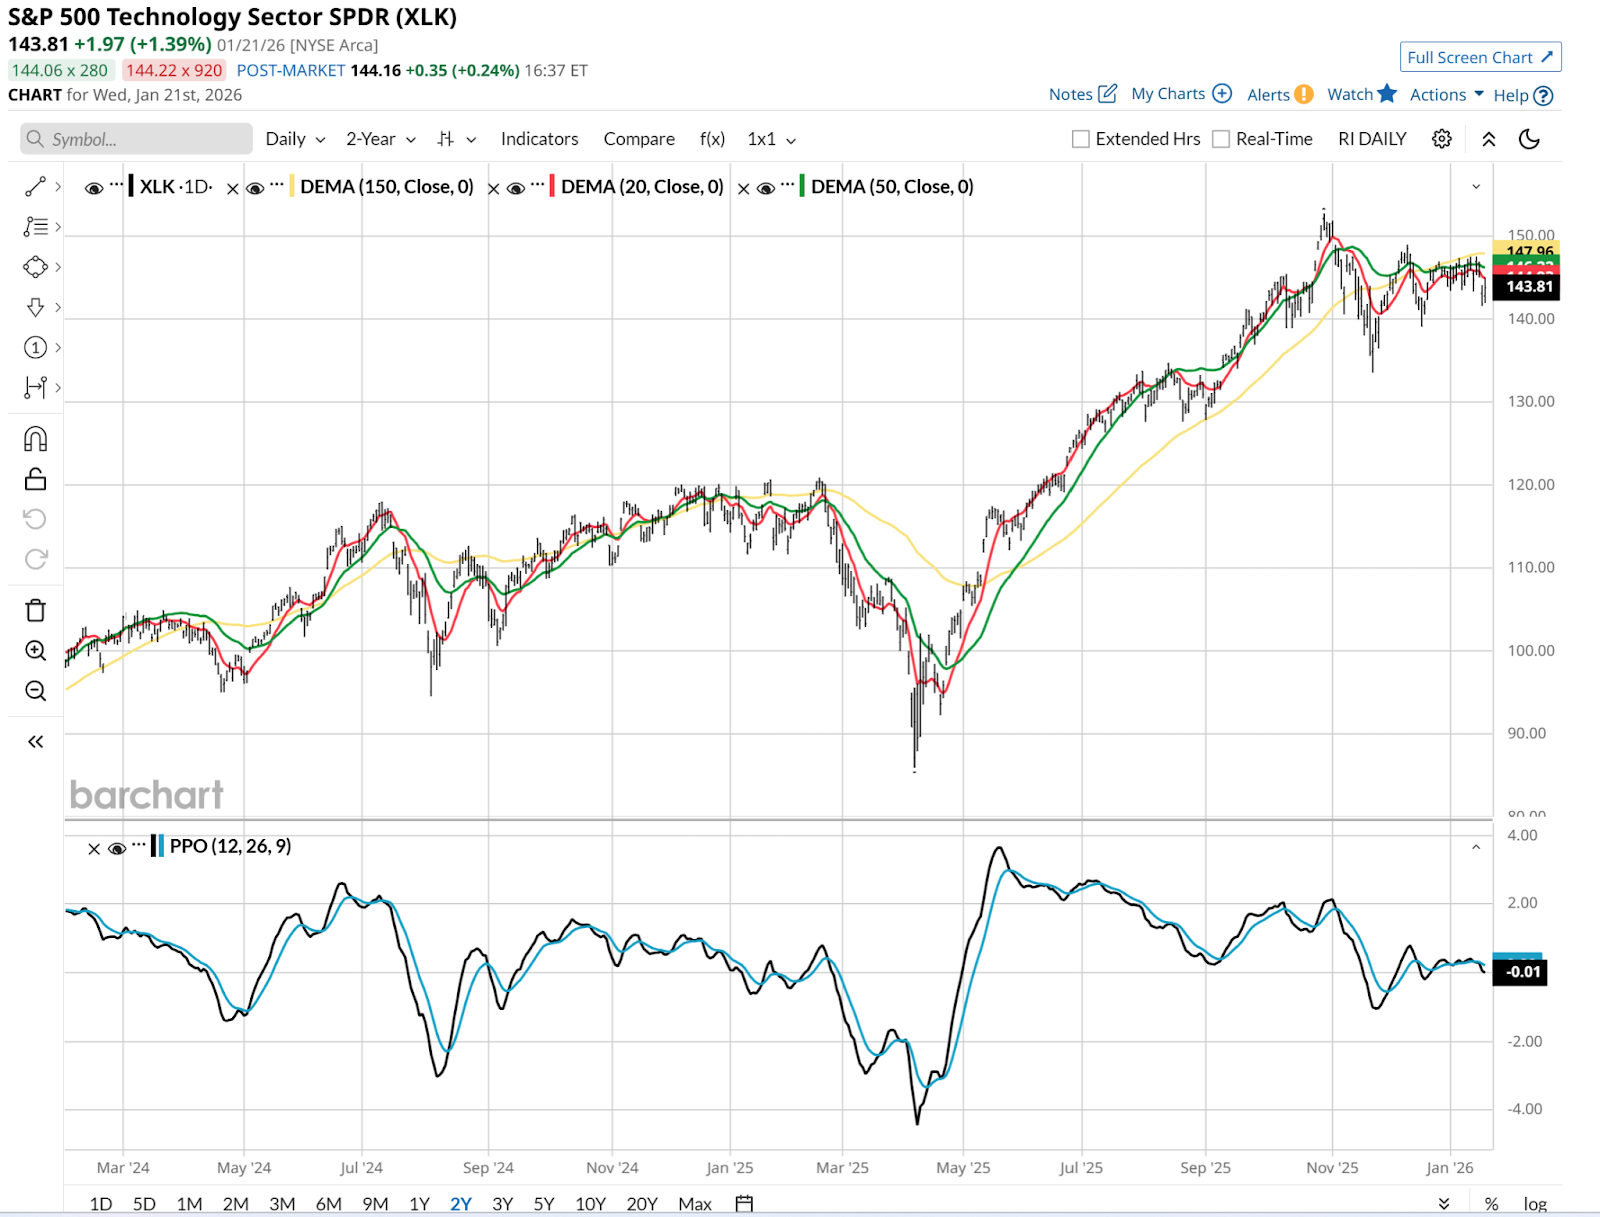The height and width of the screenshot is (1217, 1600).
Task: Open the Actions dropdown menu
Action: tap(1446, 95)
